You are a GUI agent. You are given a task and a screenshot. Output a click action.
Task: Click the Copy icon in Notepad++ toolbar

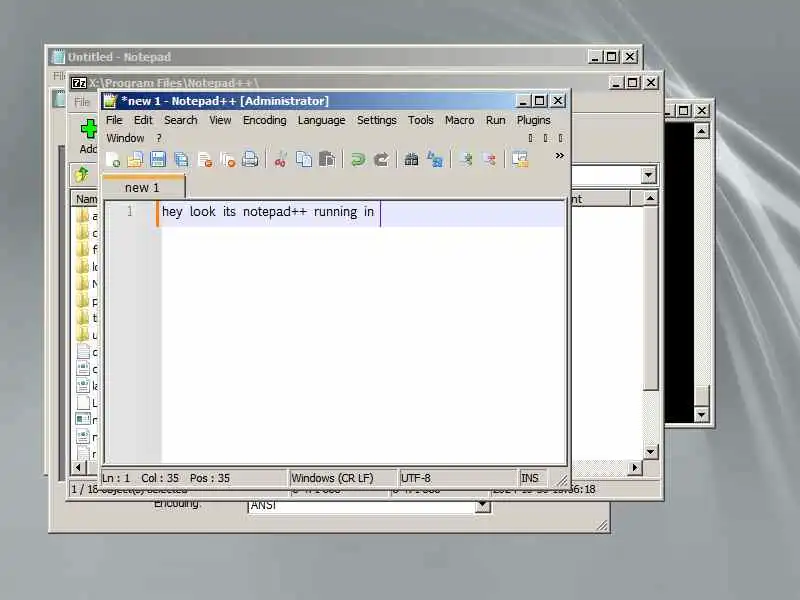(x=304, y=160)
